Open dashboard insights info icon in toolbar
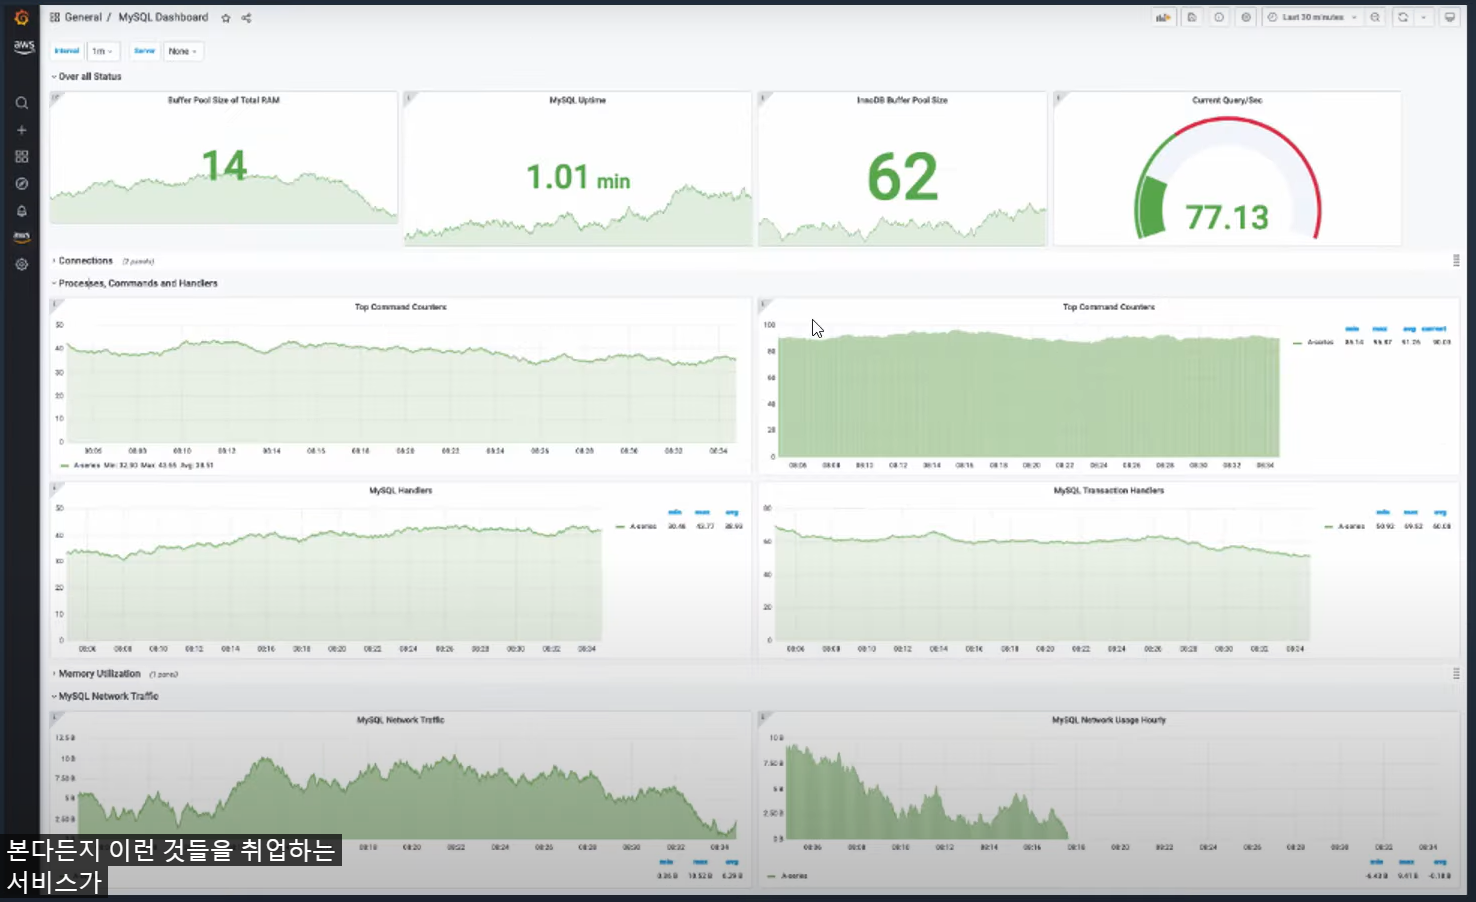The height and width of the screenshot is (902, 1476). pyautogui.click(x=1218, y=17)
